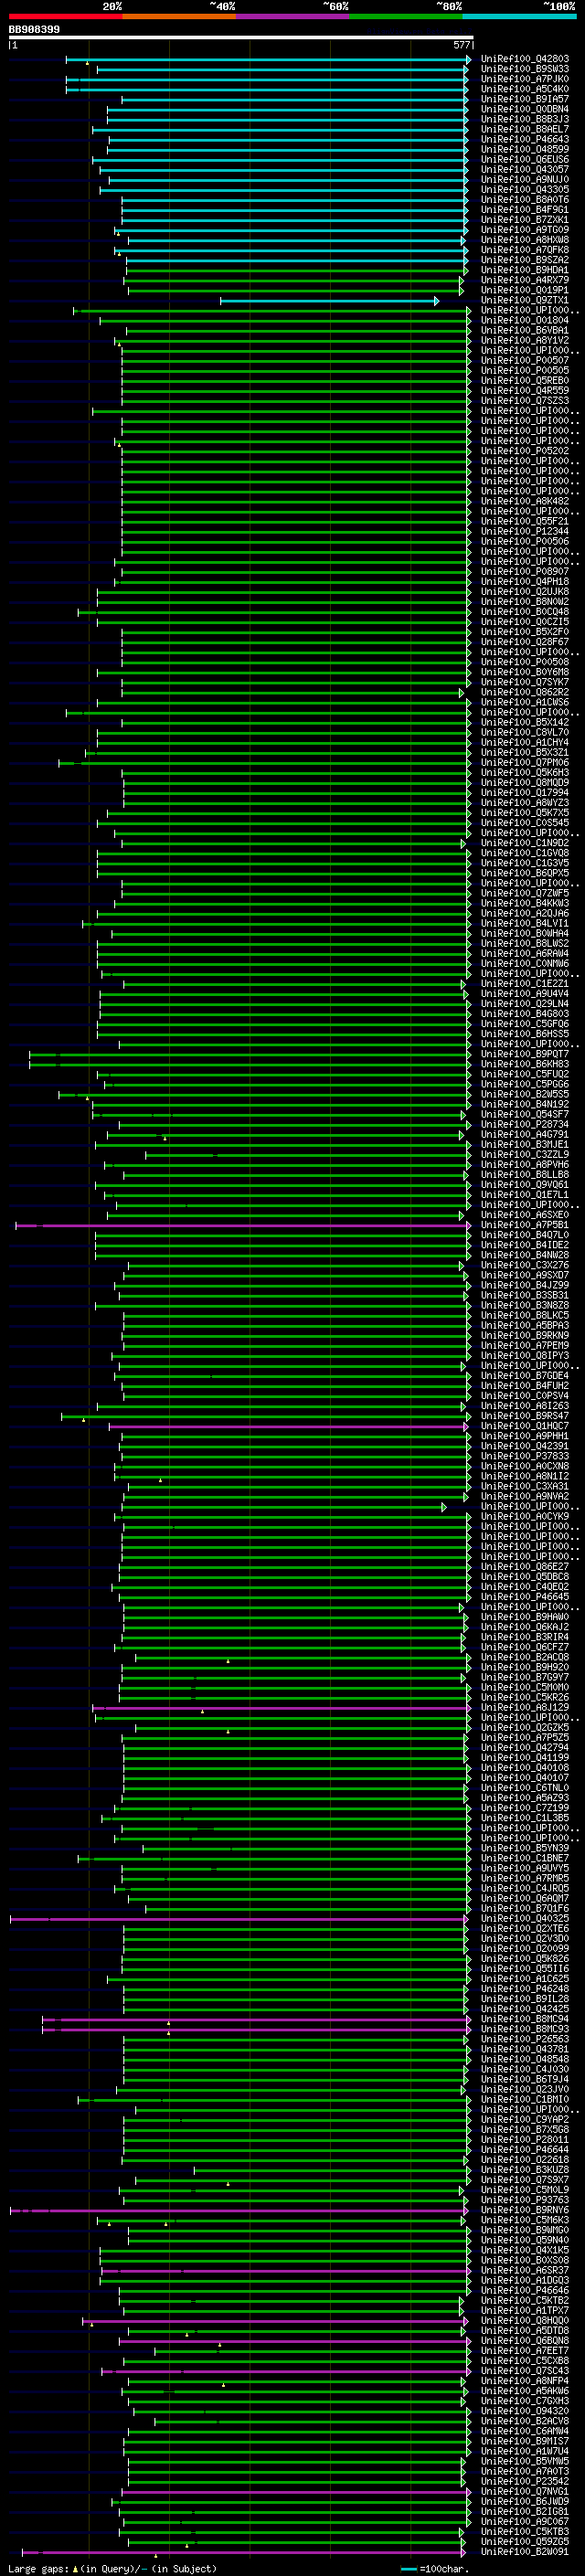
Task: Select hit UniRef100_P46248
Action: (x=525, y=1989)
